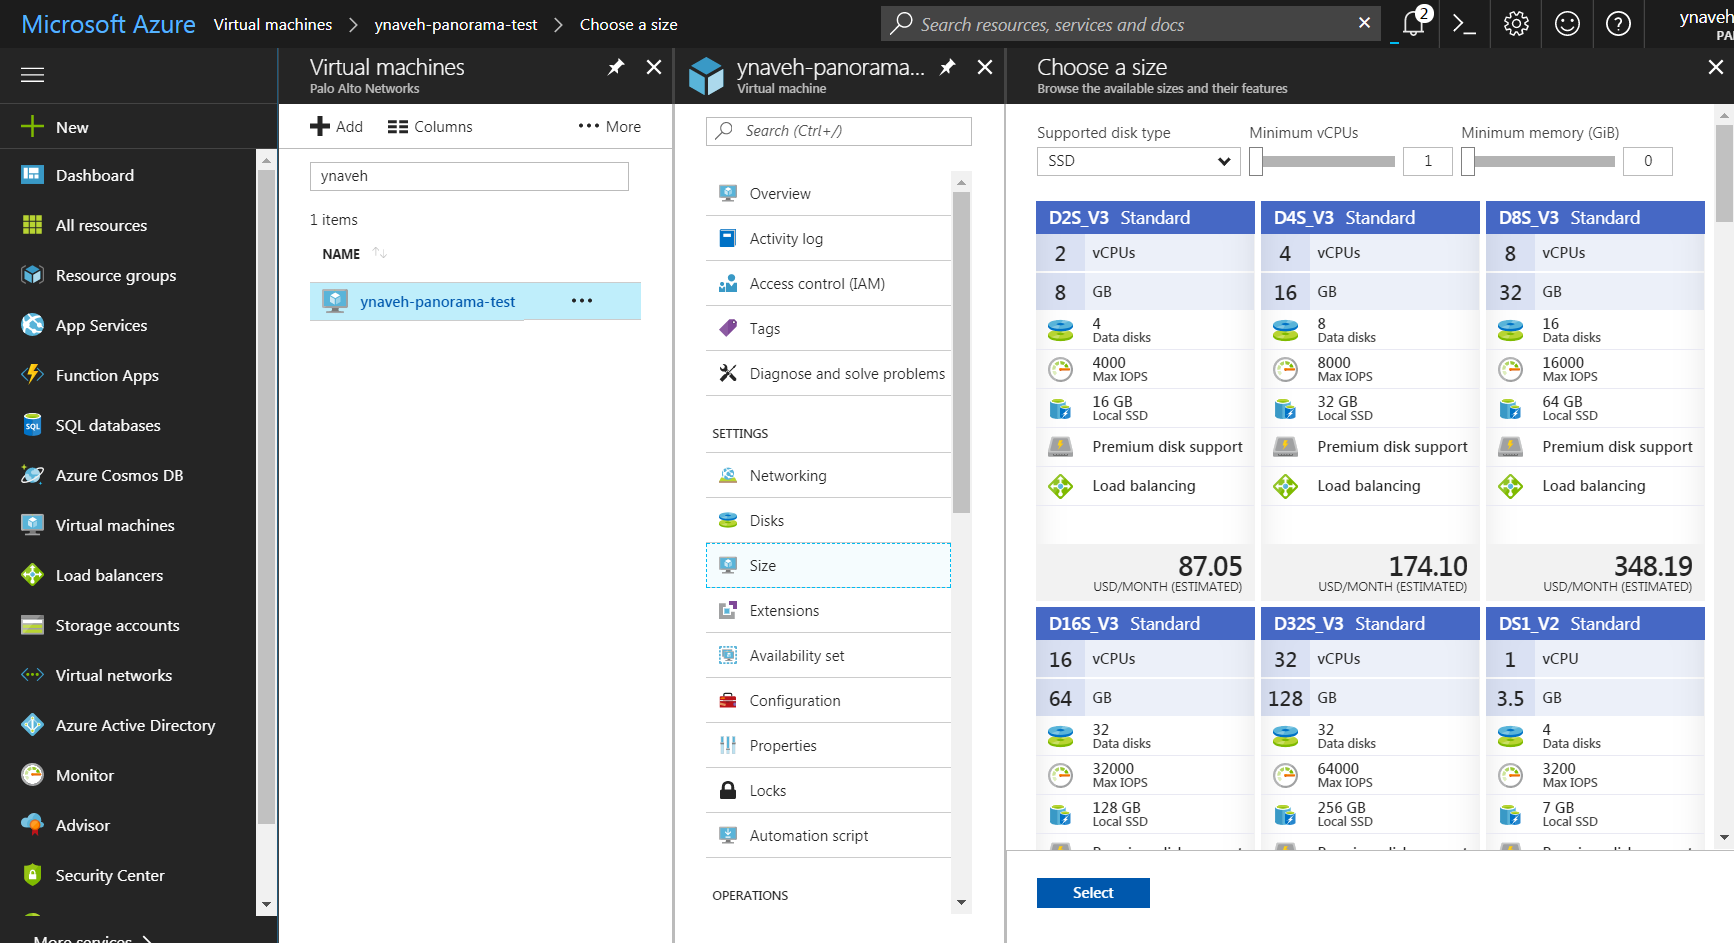Open the Supported disk type dropdown
This screenshot has height=943, width=1734.
[1138, 161]
